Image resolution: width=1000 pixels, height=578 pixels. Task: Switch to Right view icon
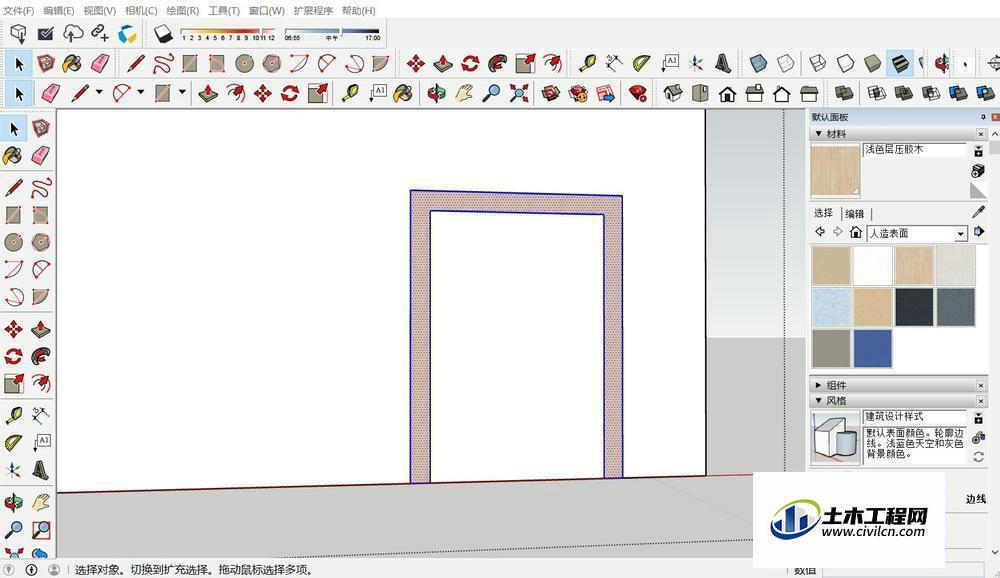coord(754,94)
